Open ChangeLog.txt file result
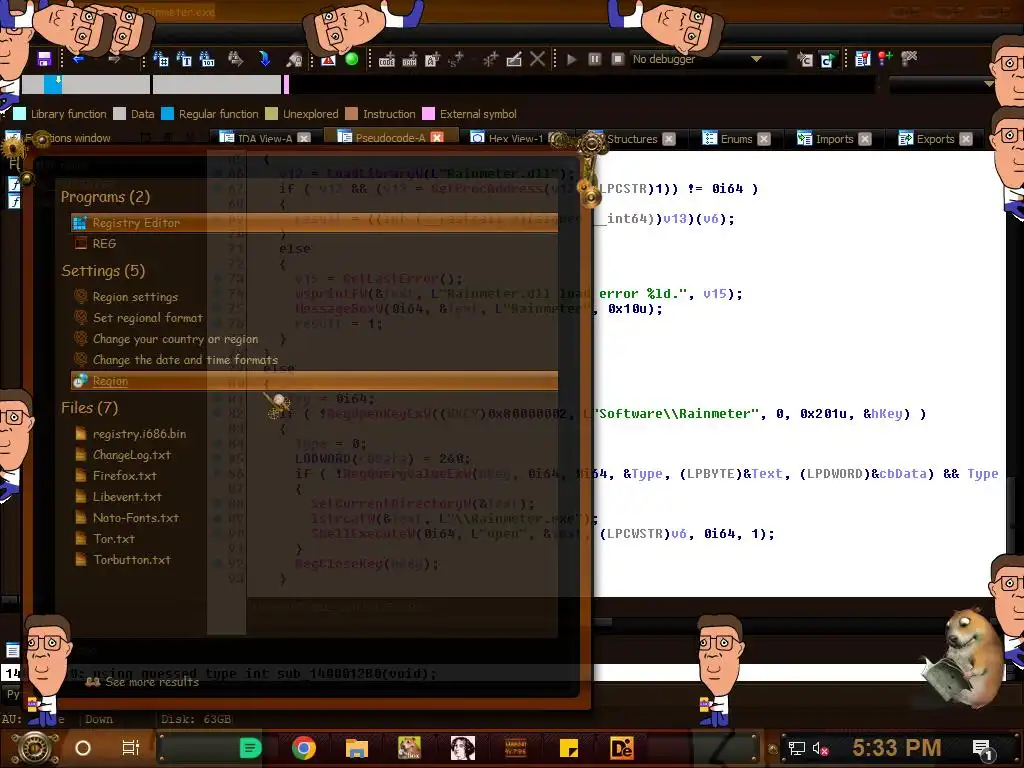Viewport: 1024px width, 768px height. pos(314,455)
